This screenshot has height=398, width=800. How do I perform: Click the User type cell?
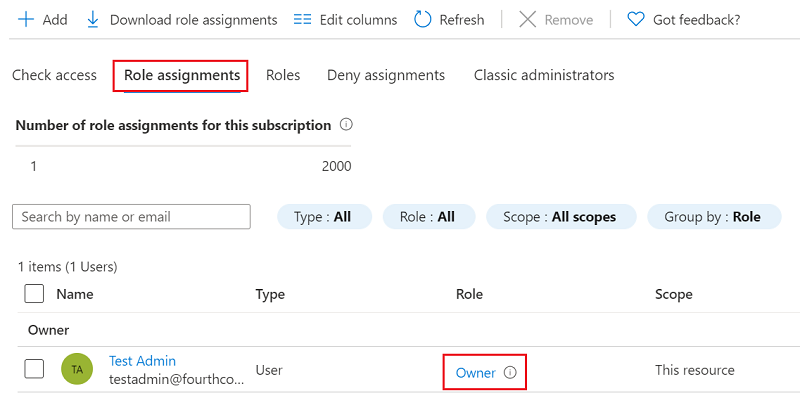coord(269,370)
